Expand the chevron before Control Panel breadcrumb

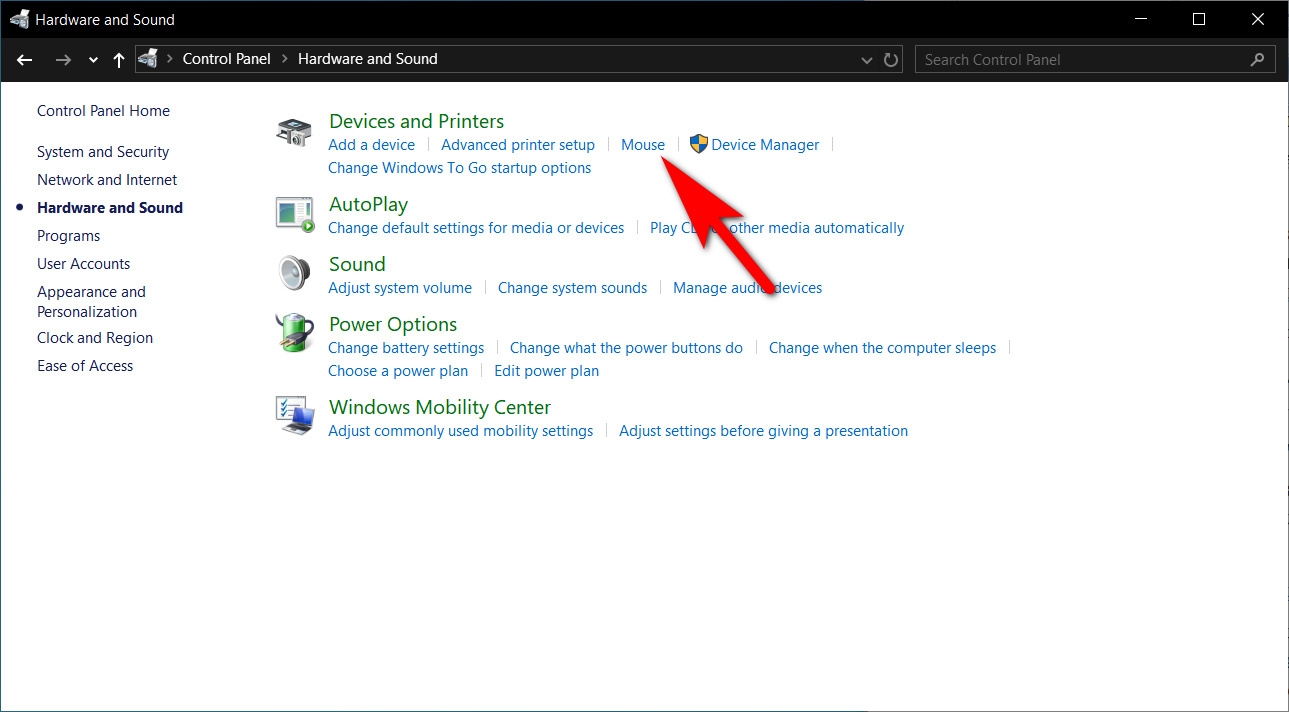click(x=169, y=59)
